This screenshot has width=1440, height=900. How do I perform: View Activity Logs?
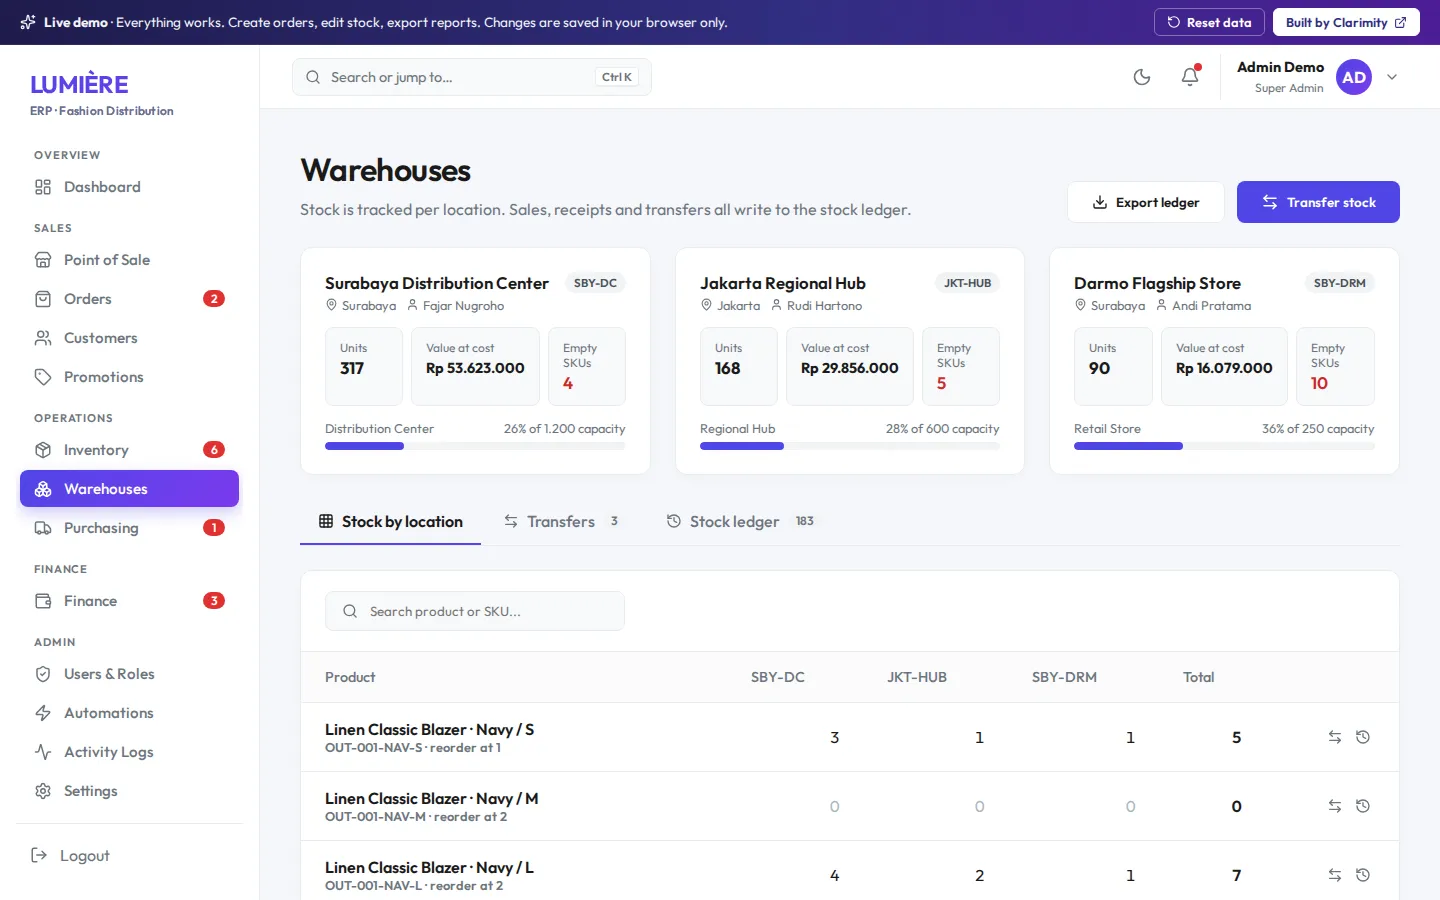click(x=129, y=752)
